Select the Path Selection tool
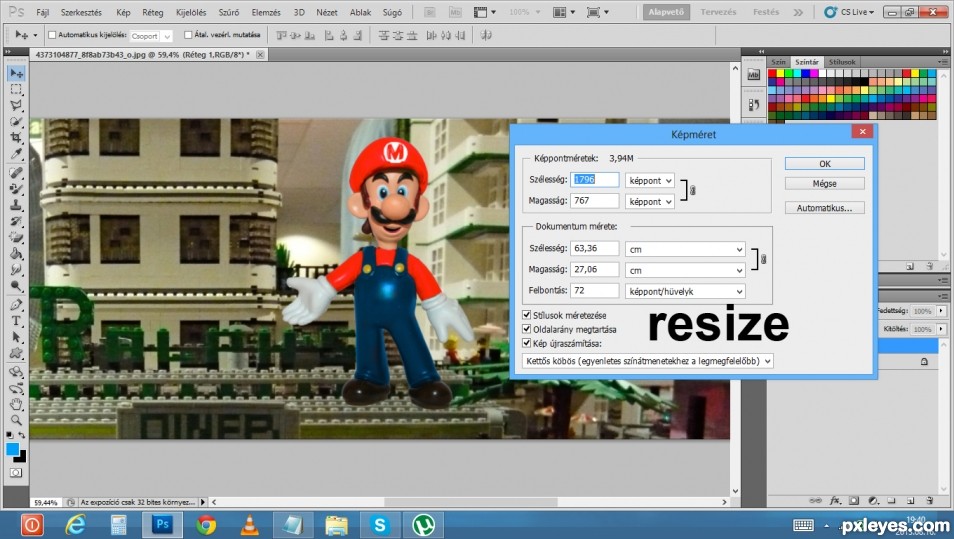 (x=16, y=336)
